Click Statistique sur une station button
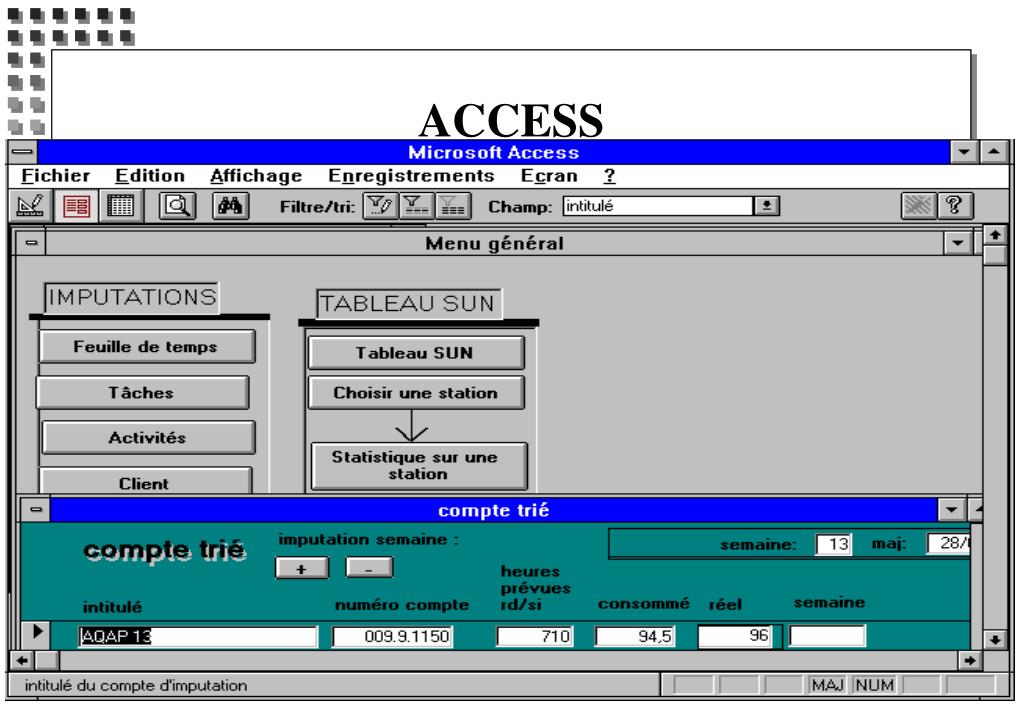The width and height of the screenshot is (1023, 708). (x=419, y=465)
